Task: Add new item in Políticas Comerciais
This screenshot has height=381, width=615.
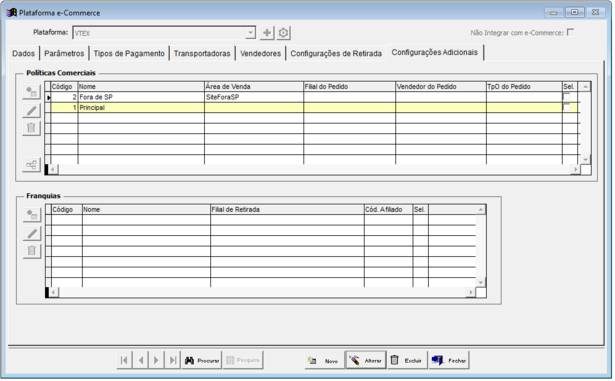Action: pyautogui.click(x=31, y=92)
